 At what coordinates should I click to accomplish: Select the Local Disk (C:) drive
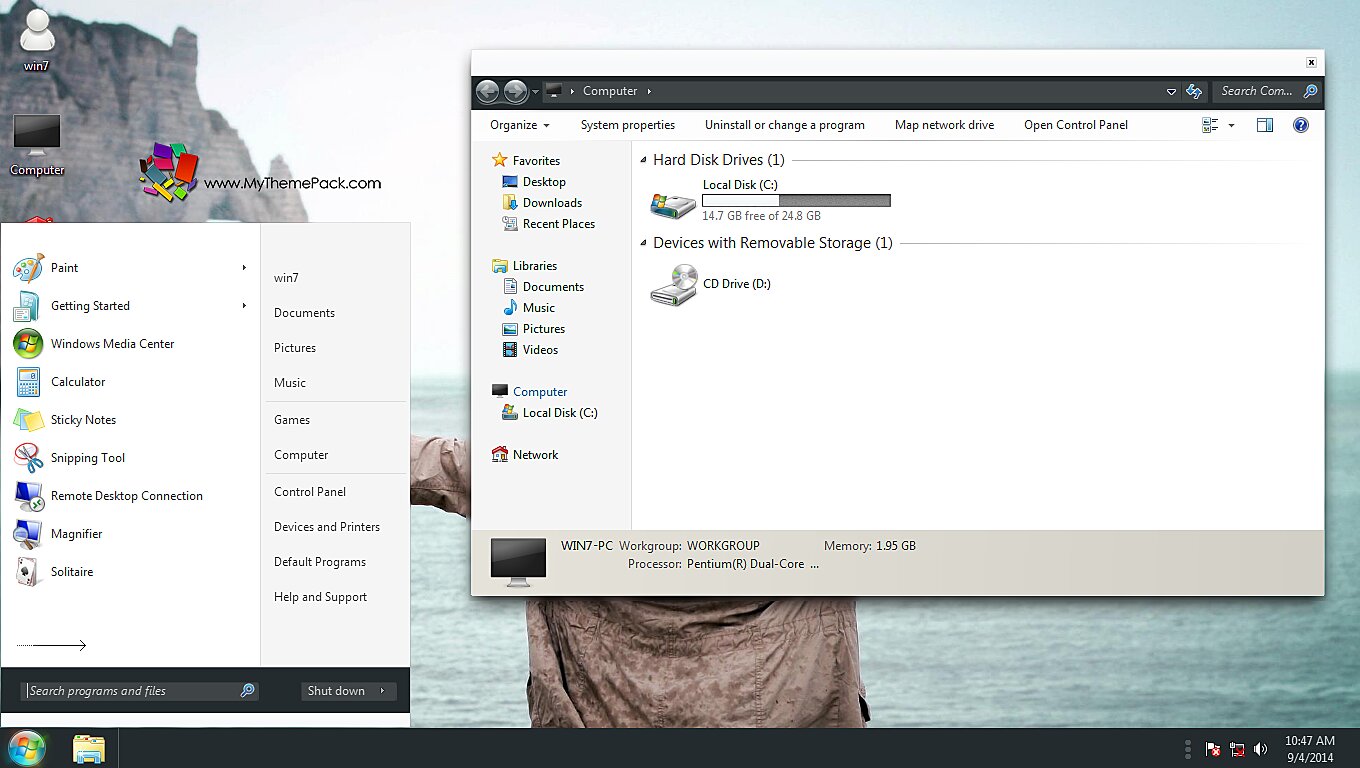pos(770,200)
